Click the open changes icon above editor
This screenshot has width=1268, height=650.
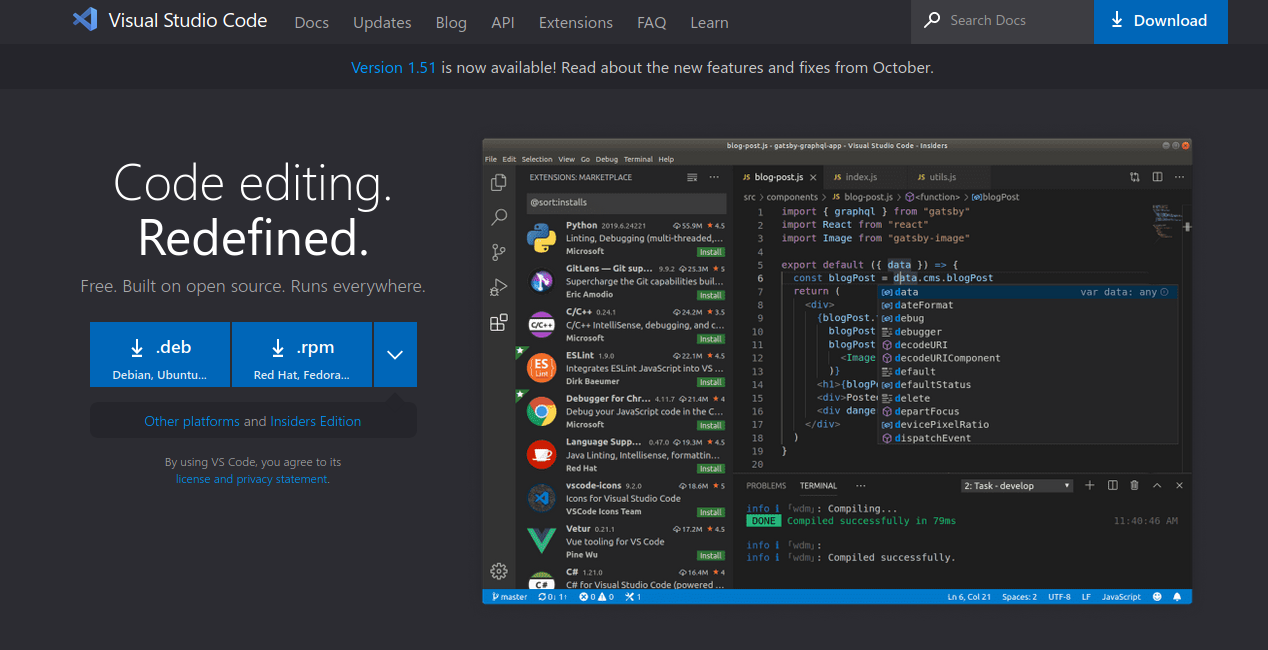(1135, 177)
